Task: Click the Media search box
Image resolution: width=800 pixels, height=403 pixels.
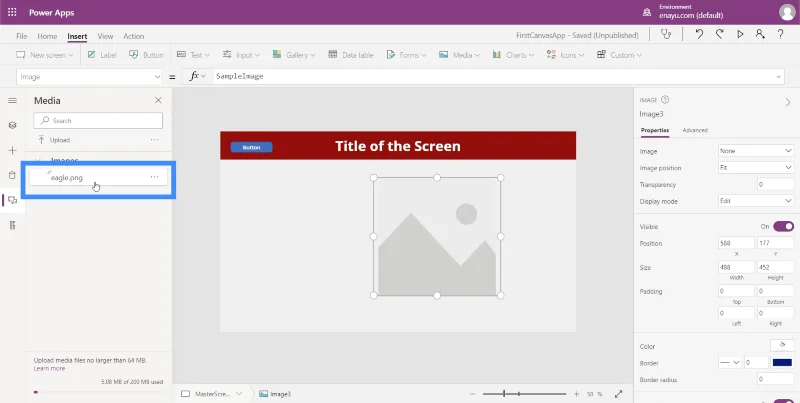Action: pyautogui.click(x=98, y=120)
